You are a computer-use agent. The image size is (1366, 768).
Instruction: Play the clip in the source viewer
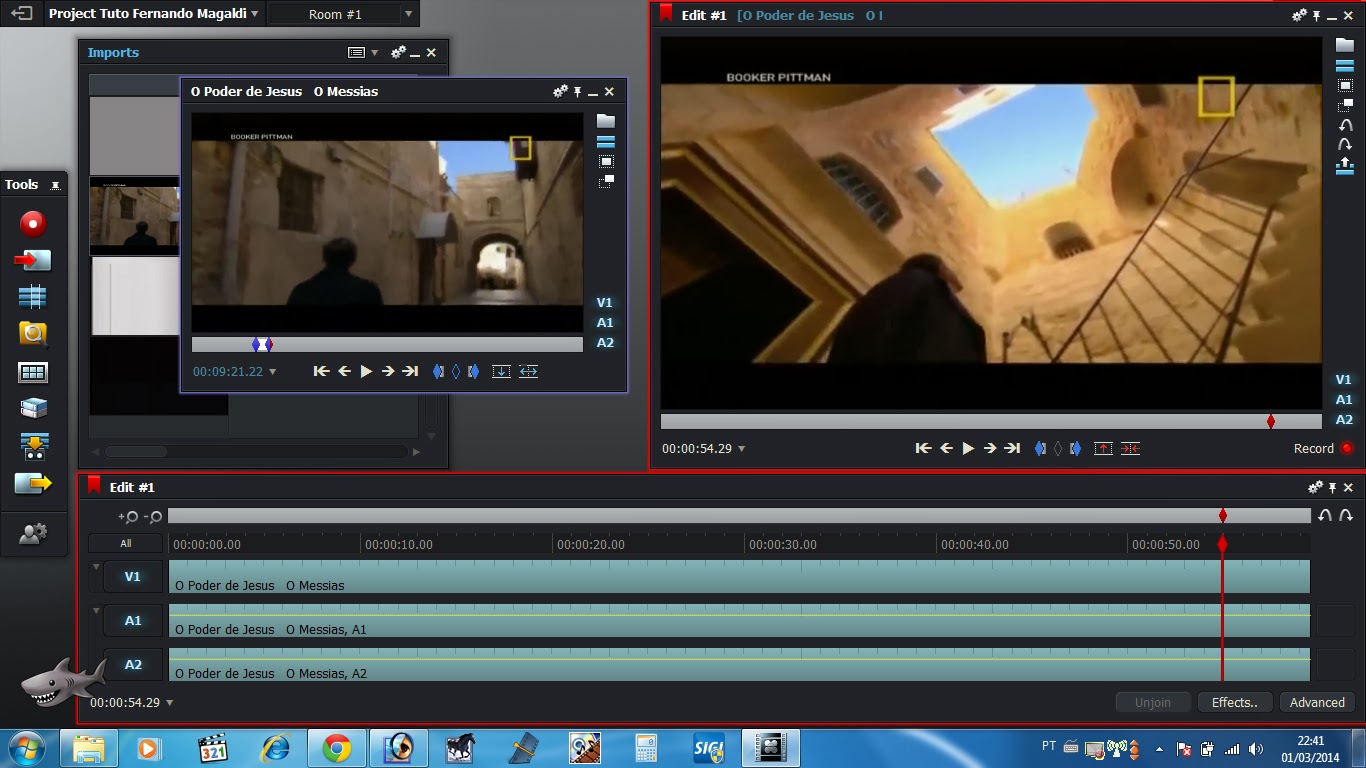tap(366, 371)
